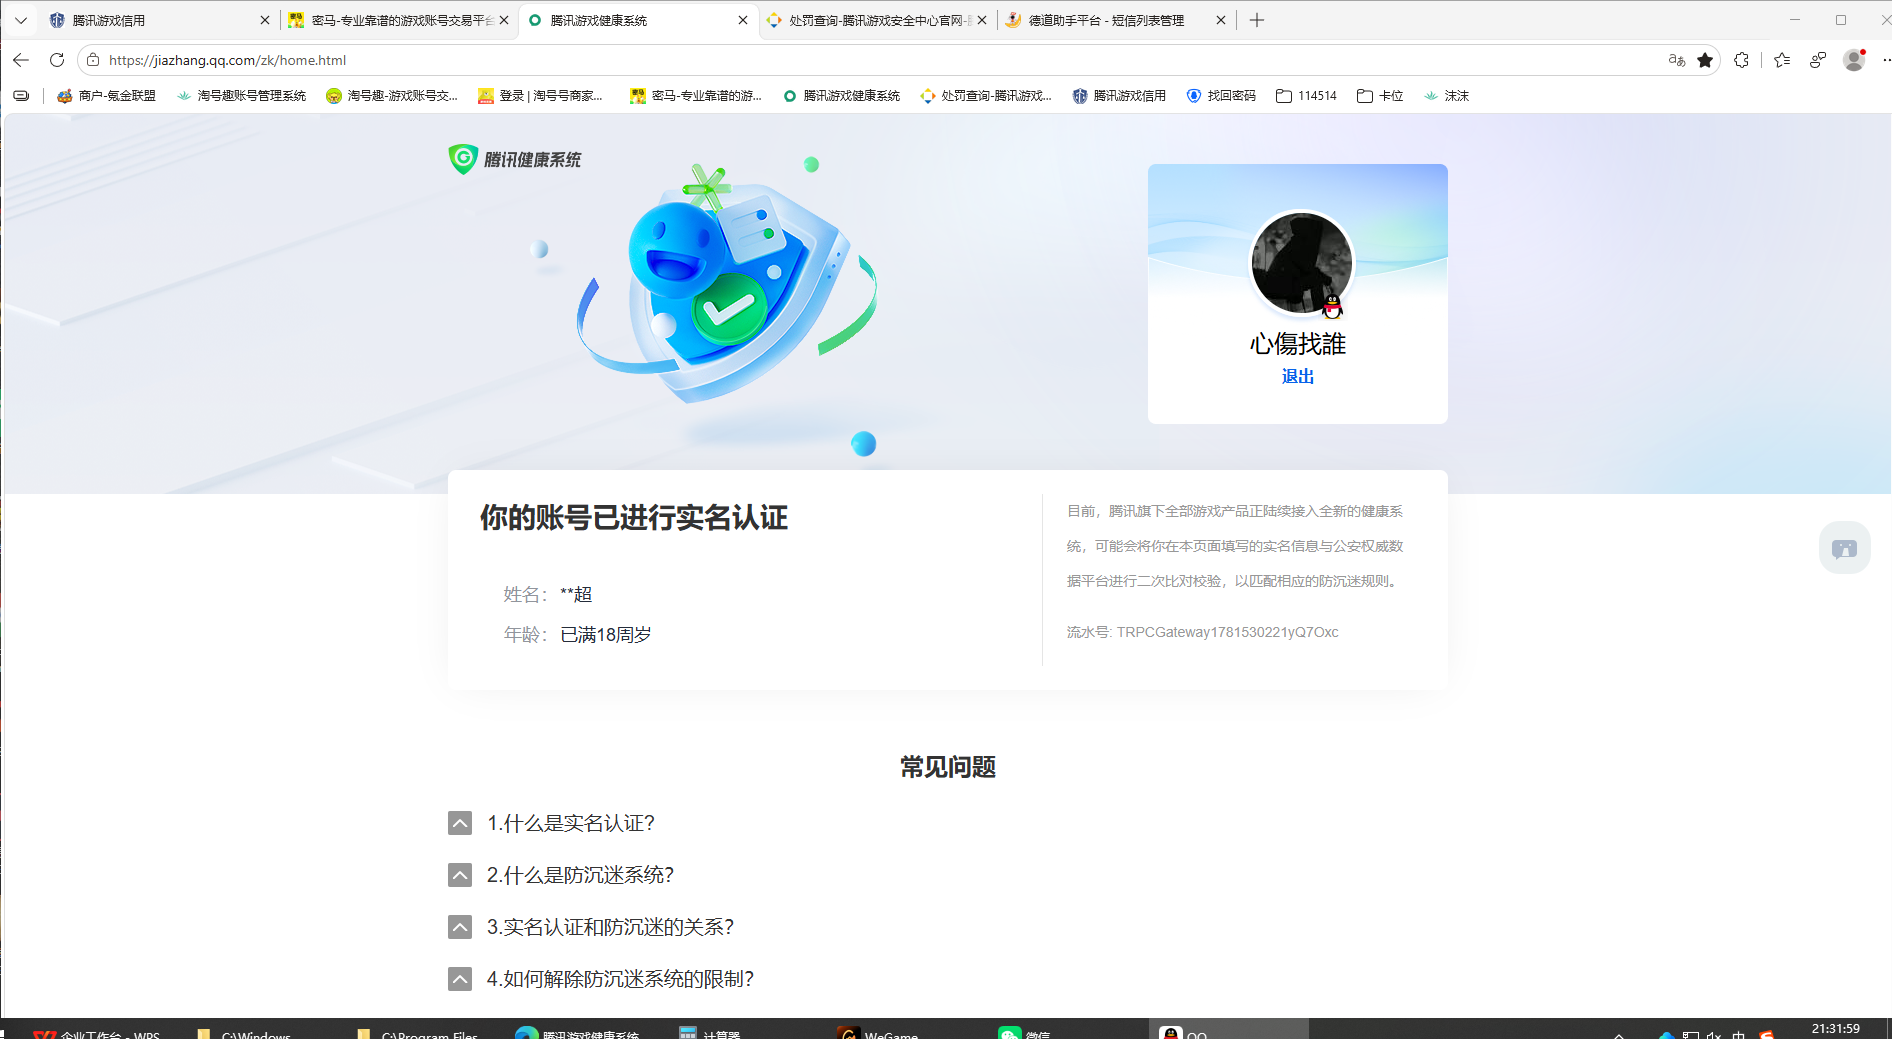The width and height of the screenshot is (1892, 1039).
Task: Click the taskbar clock showing 21:31:59
Action: pos(1835,1029)
